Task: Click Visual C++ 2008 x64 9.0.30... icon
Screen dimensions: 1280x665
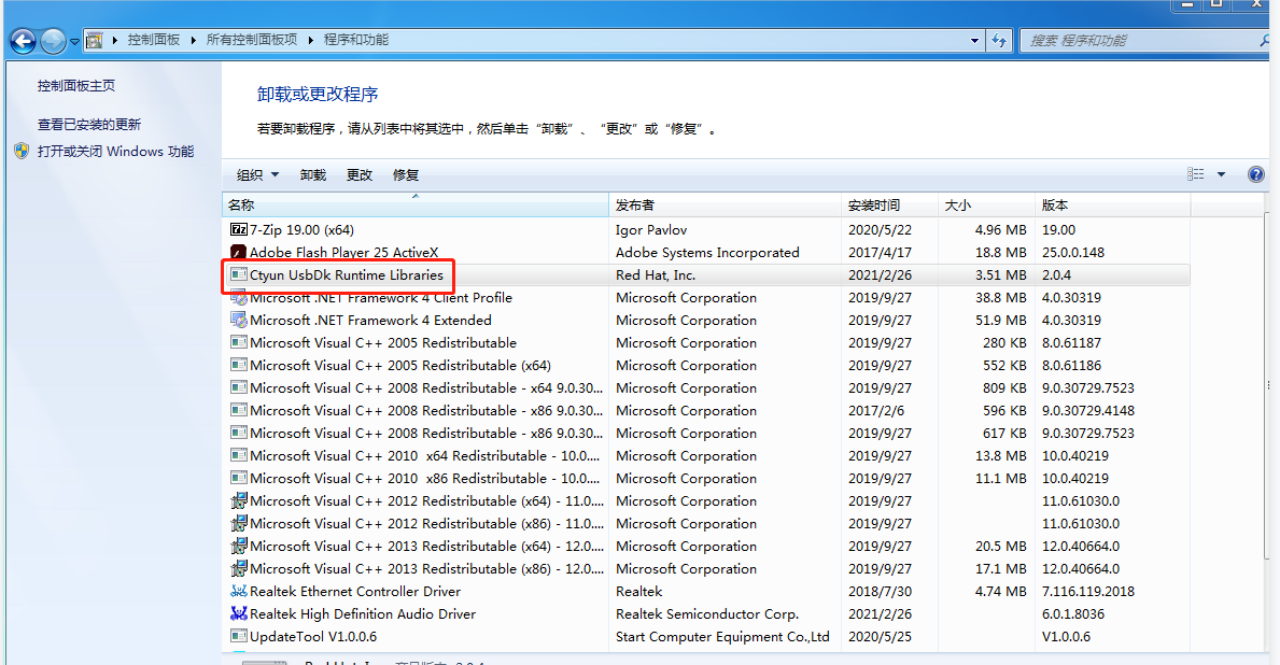Action: (x=238, y=388)
